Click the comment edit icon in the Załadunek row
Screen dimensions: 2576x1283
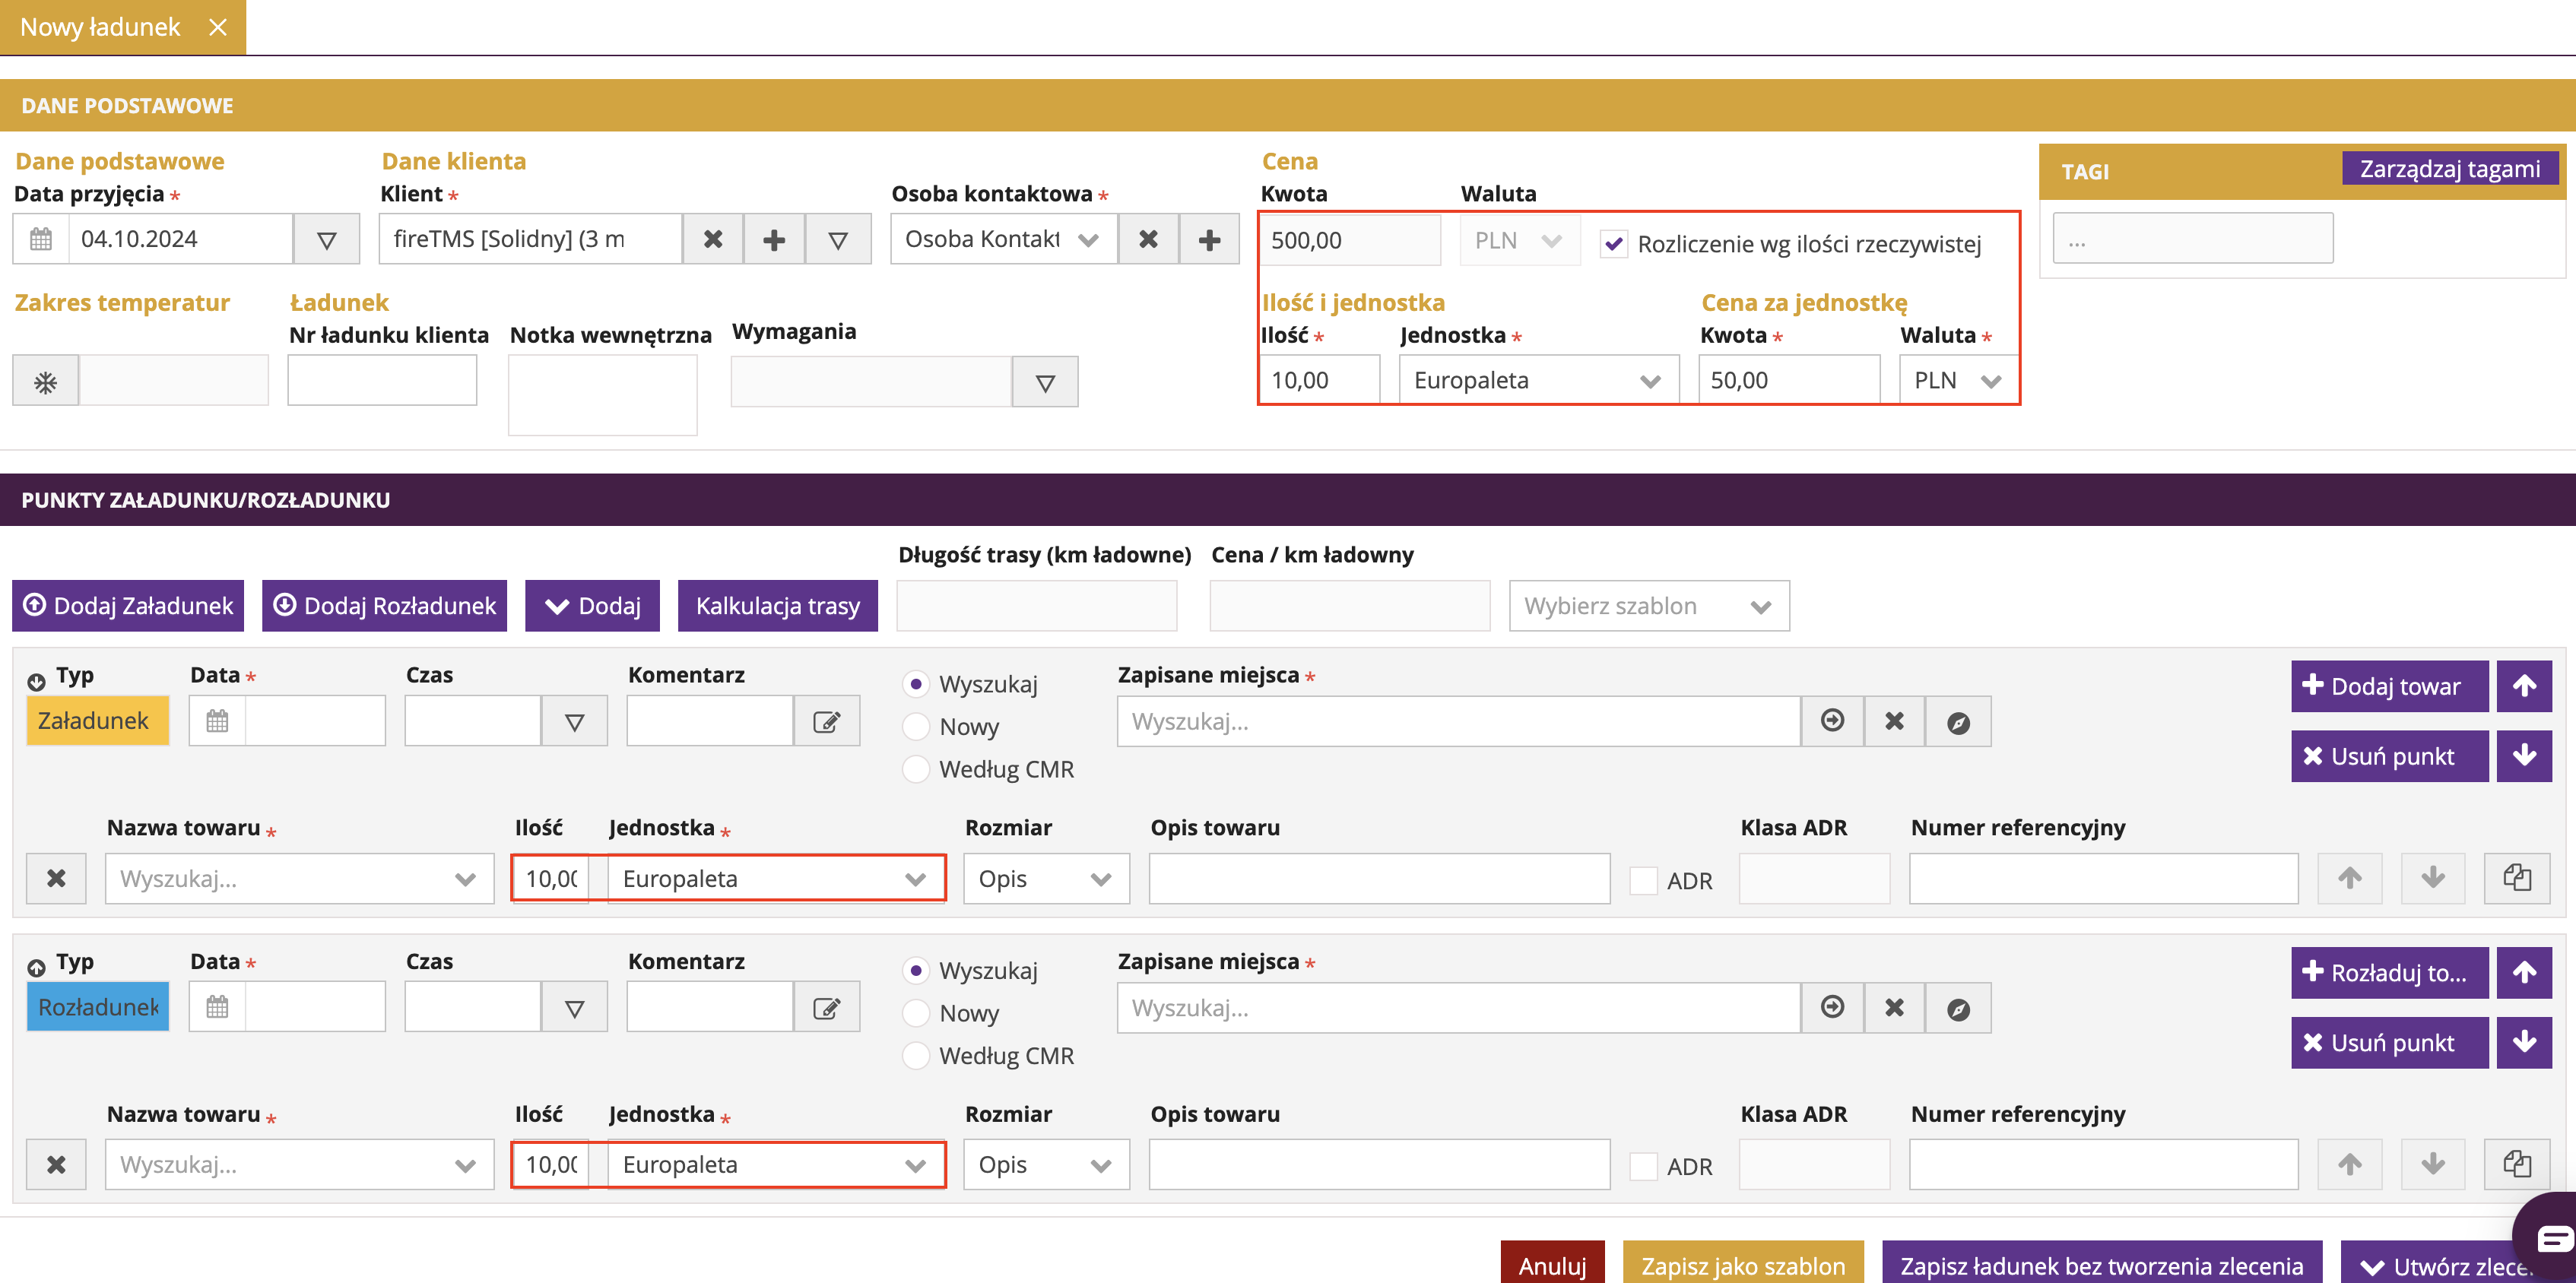pos(826,722)
